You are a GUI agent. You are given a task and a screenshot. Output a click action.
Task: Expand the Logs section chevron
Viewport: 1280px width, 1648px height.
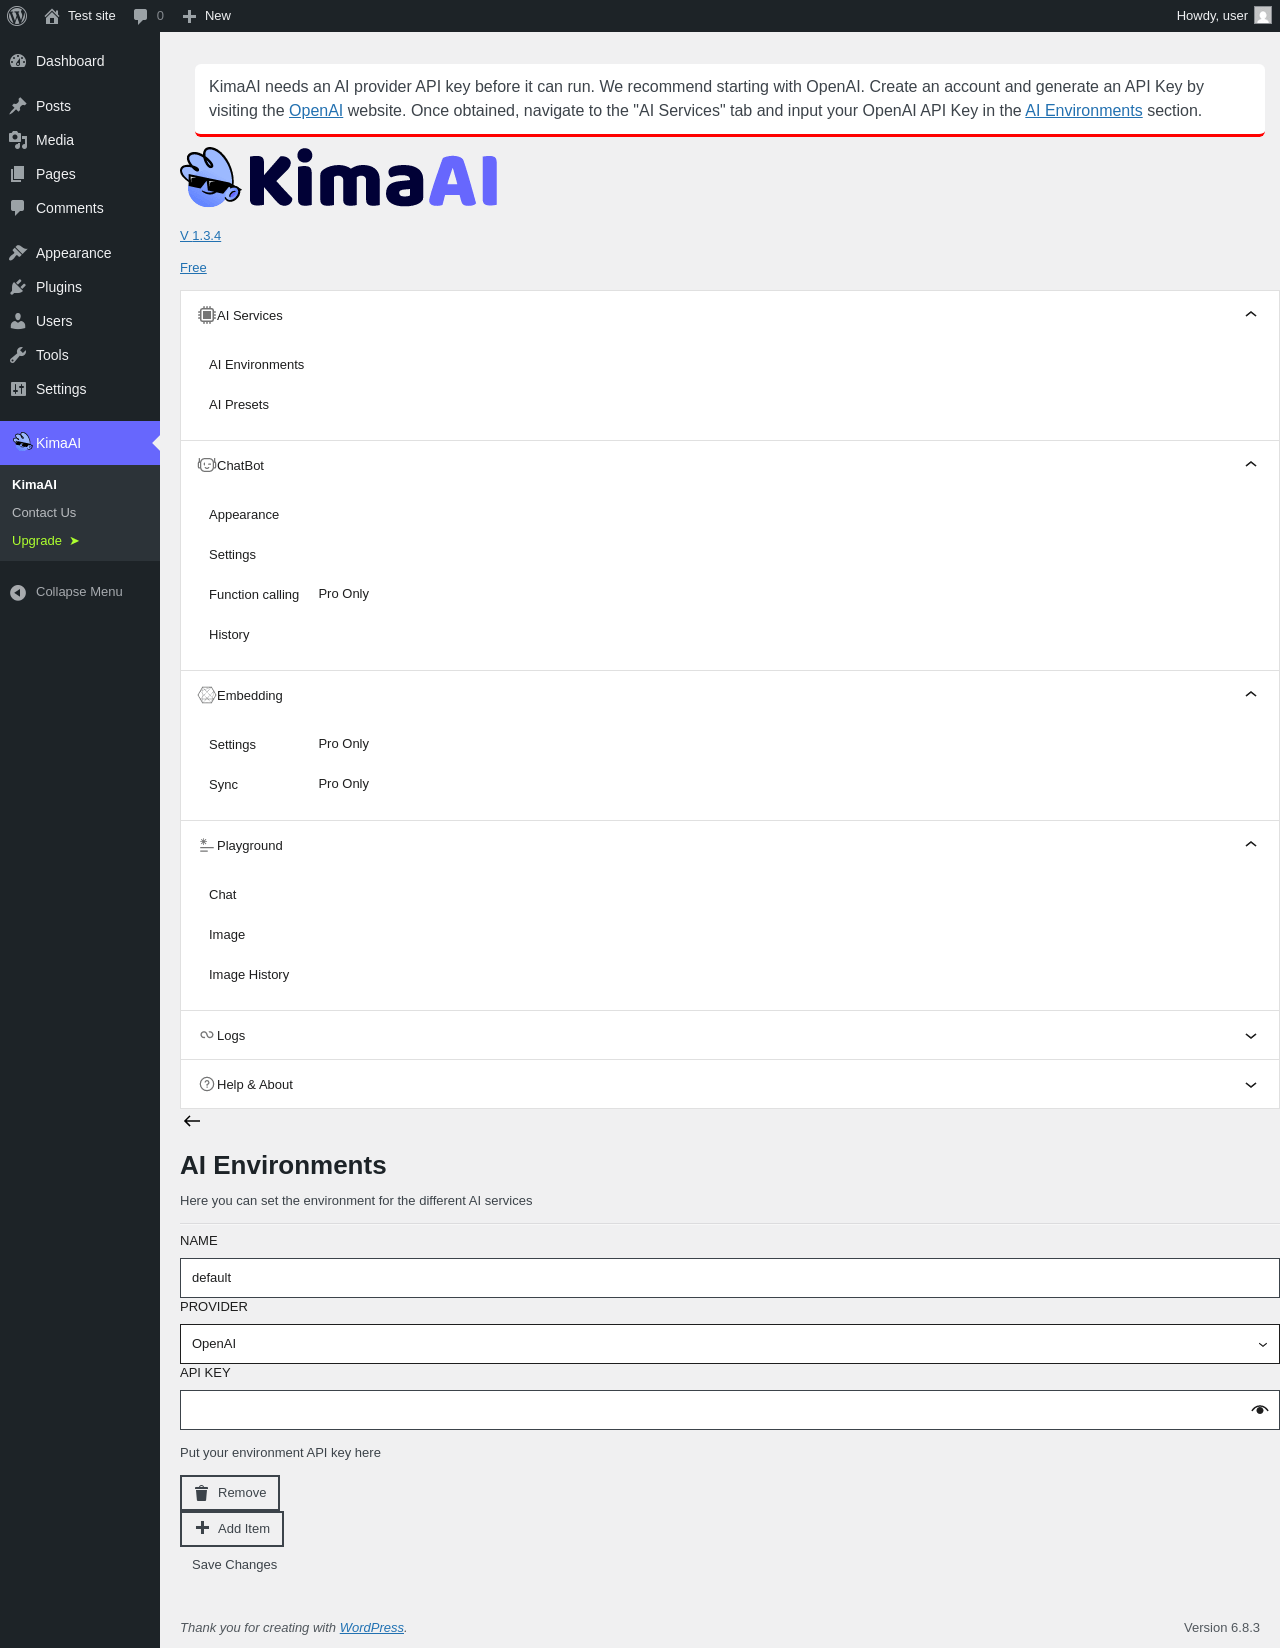point(1251,1036)
